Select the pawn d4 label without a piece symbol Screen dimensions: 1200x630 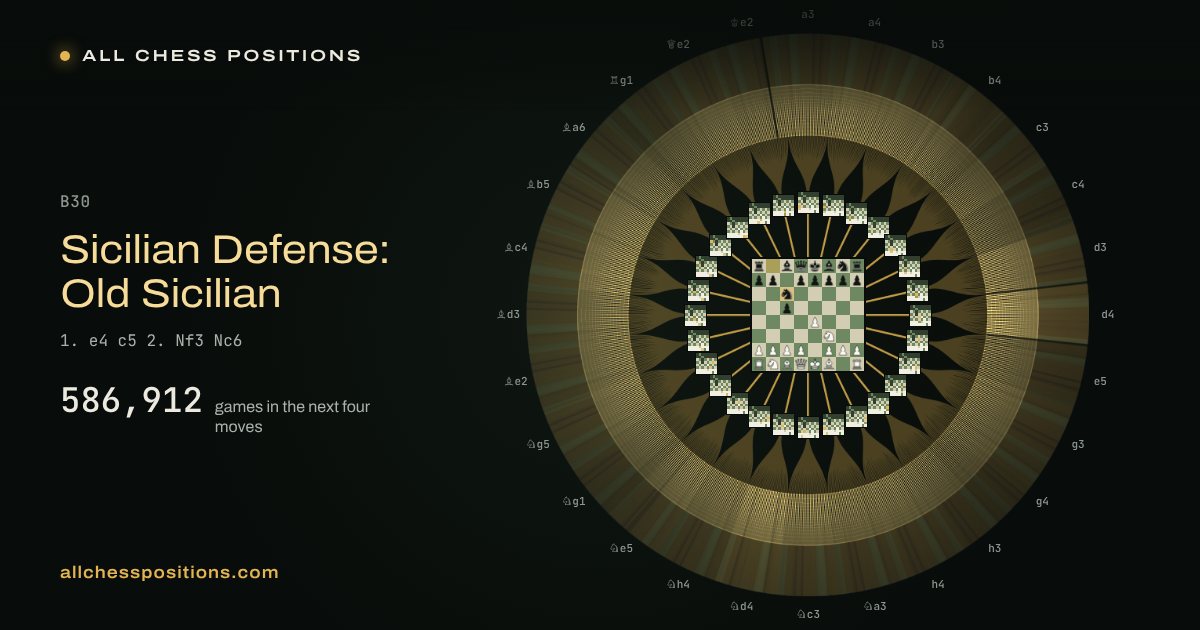click(1108, 314)
